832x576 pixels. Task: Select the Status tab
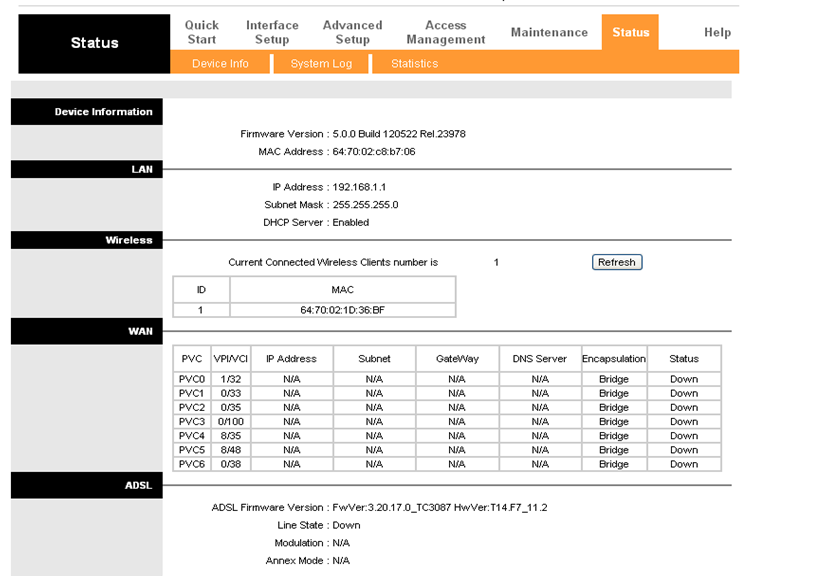[x=630, y=32]
